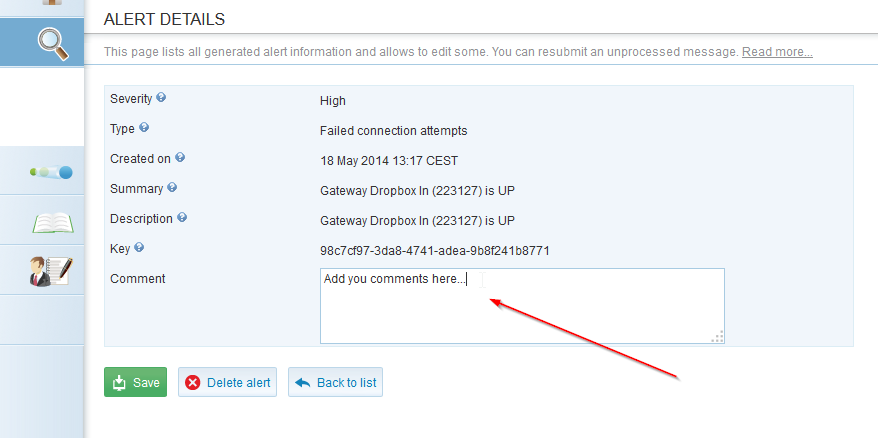Click the help icon beside Type
Image resolution: width=878 pixels, height=438 pixels.
[144, 128]
